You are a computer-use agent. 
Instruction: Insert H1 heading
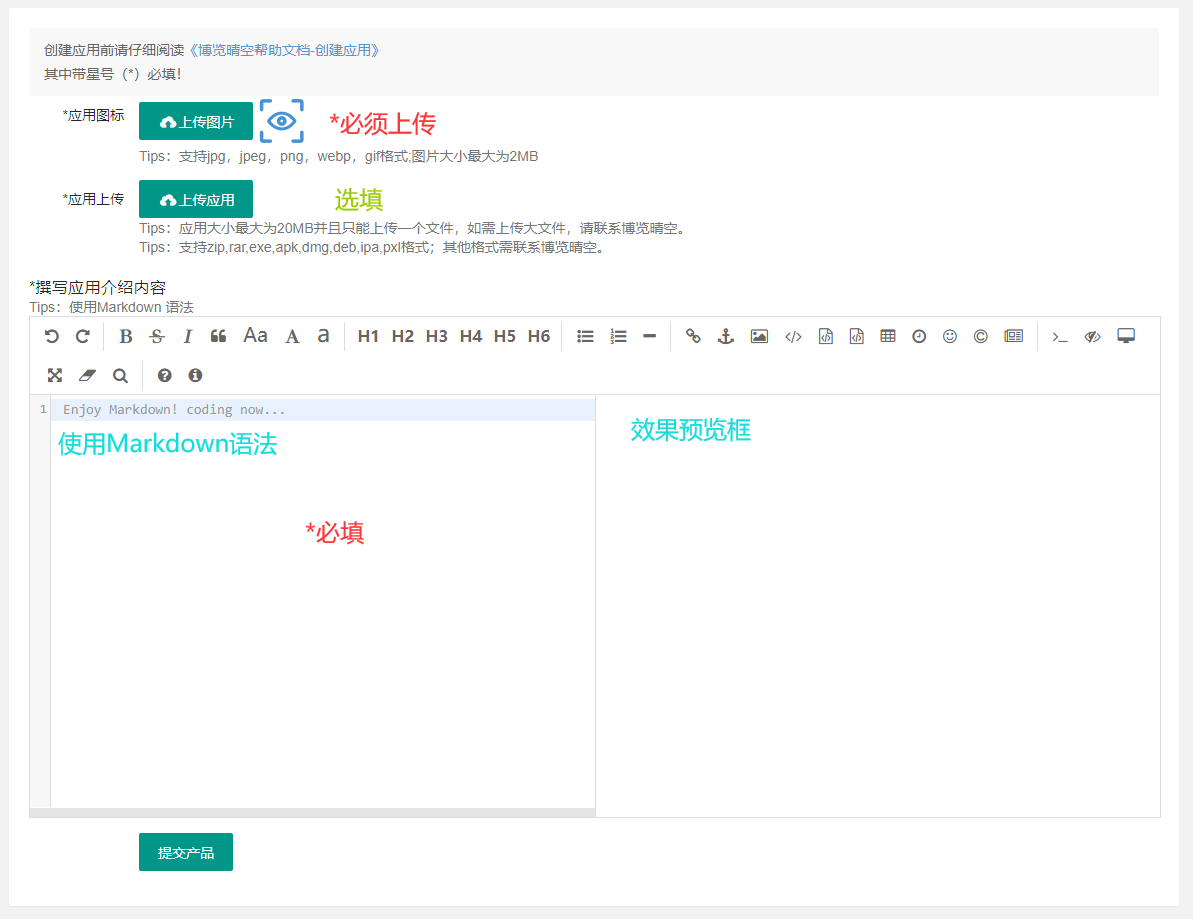click(x=368, y=336)
